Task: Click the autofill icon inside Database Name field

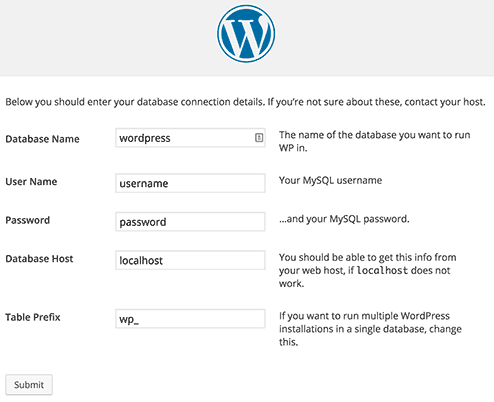Action: (259, 138)
